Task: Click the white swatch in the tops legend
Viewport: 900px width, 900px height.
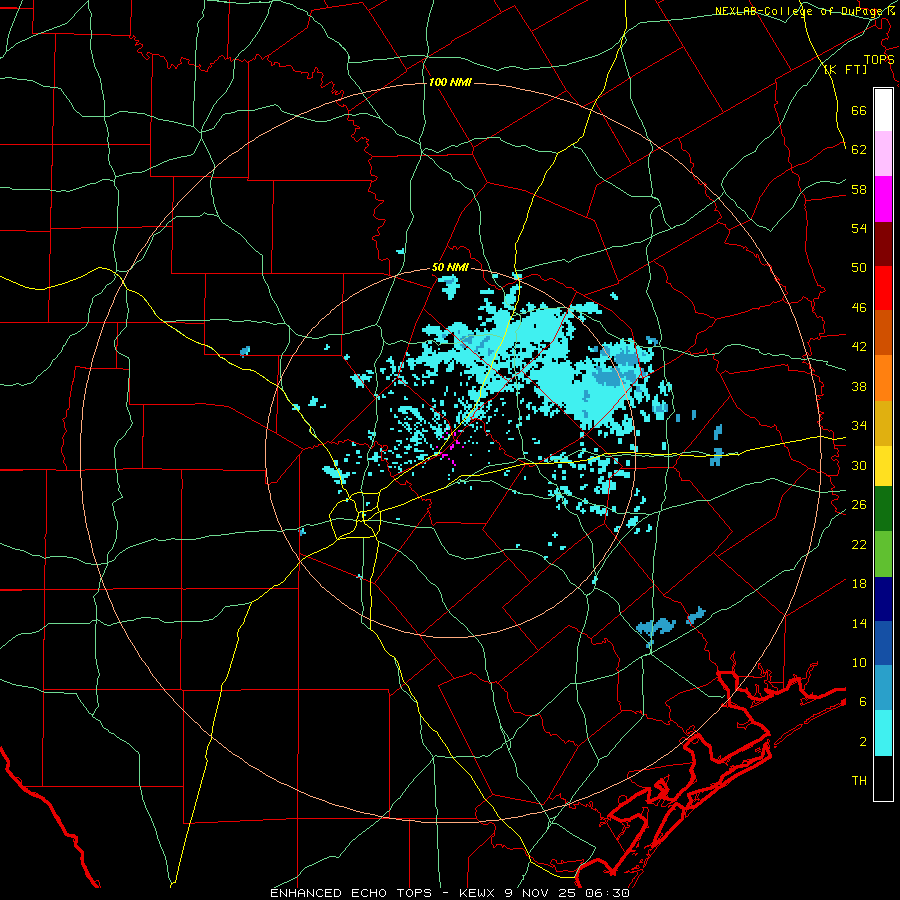Action: (883, 110)
